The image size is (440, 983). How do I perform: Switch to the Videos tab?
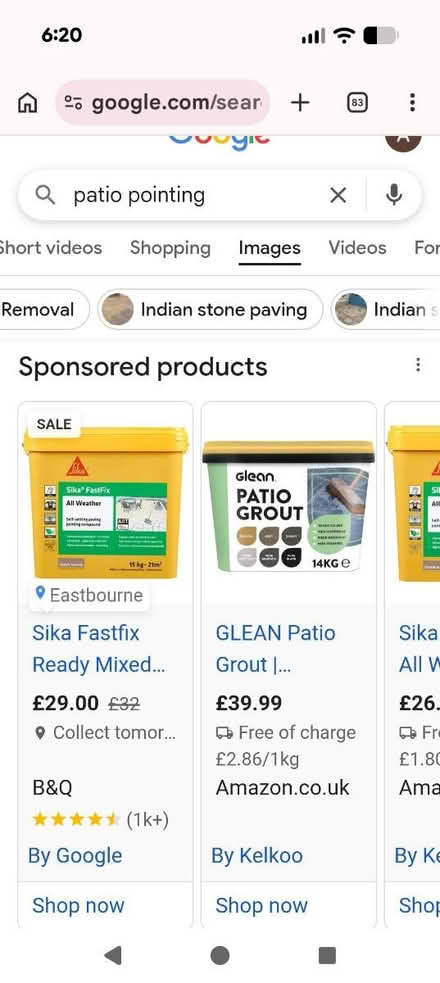[357, 248]
